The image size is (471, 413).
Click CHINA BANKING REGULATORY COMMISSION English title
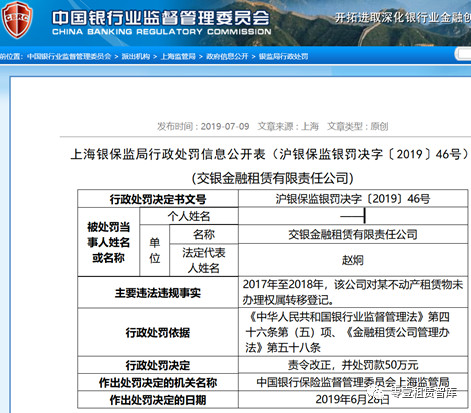(x=162, y=32)
